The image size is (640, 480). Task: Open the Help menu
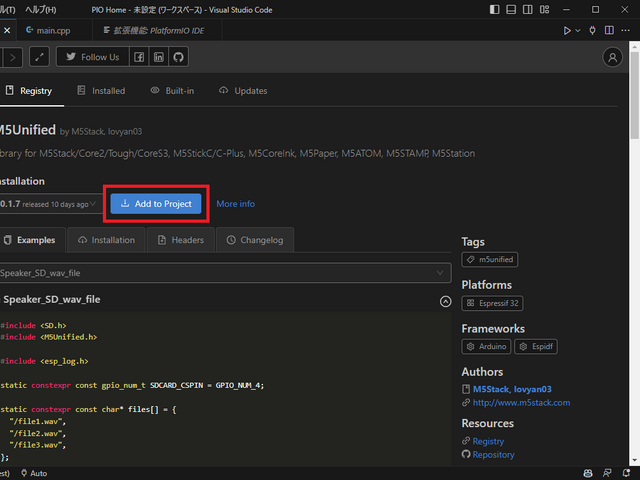click(x=41, y=9)
